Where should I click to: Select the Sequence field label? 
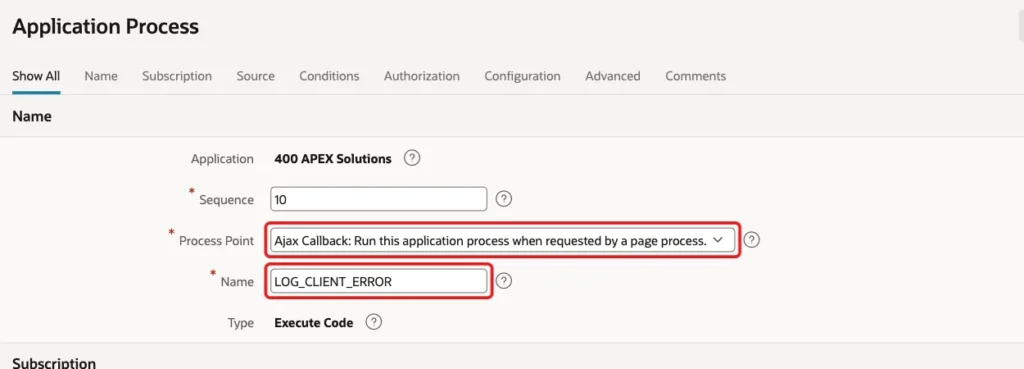coord(226,200)
